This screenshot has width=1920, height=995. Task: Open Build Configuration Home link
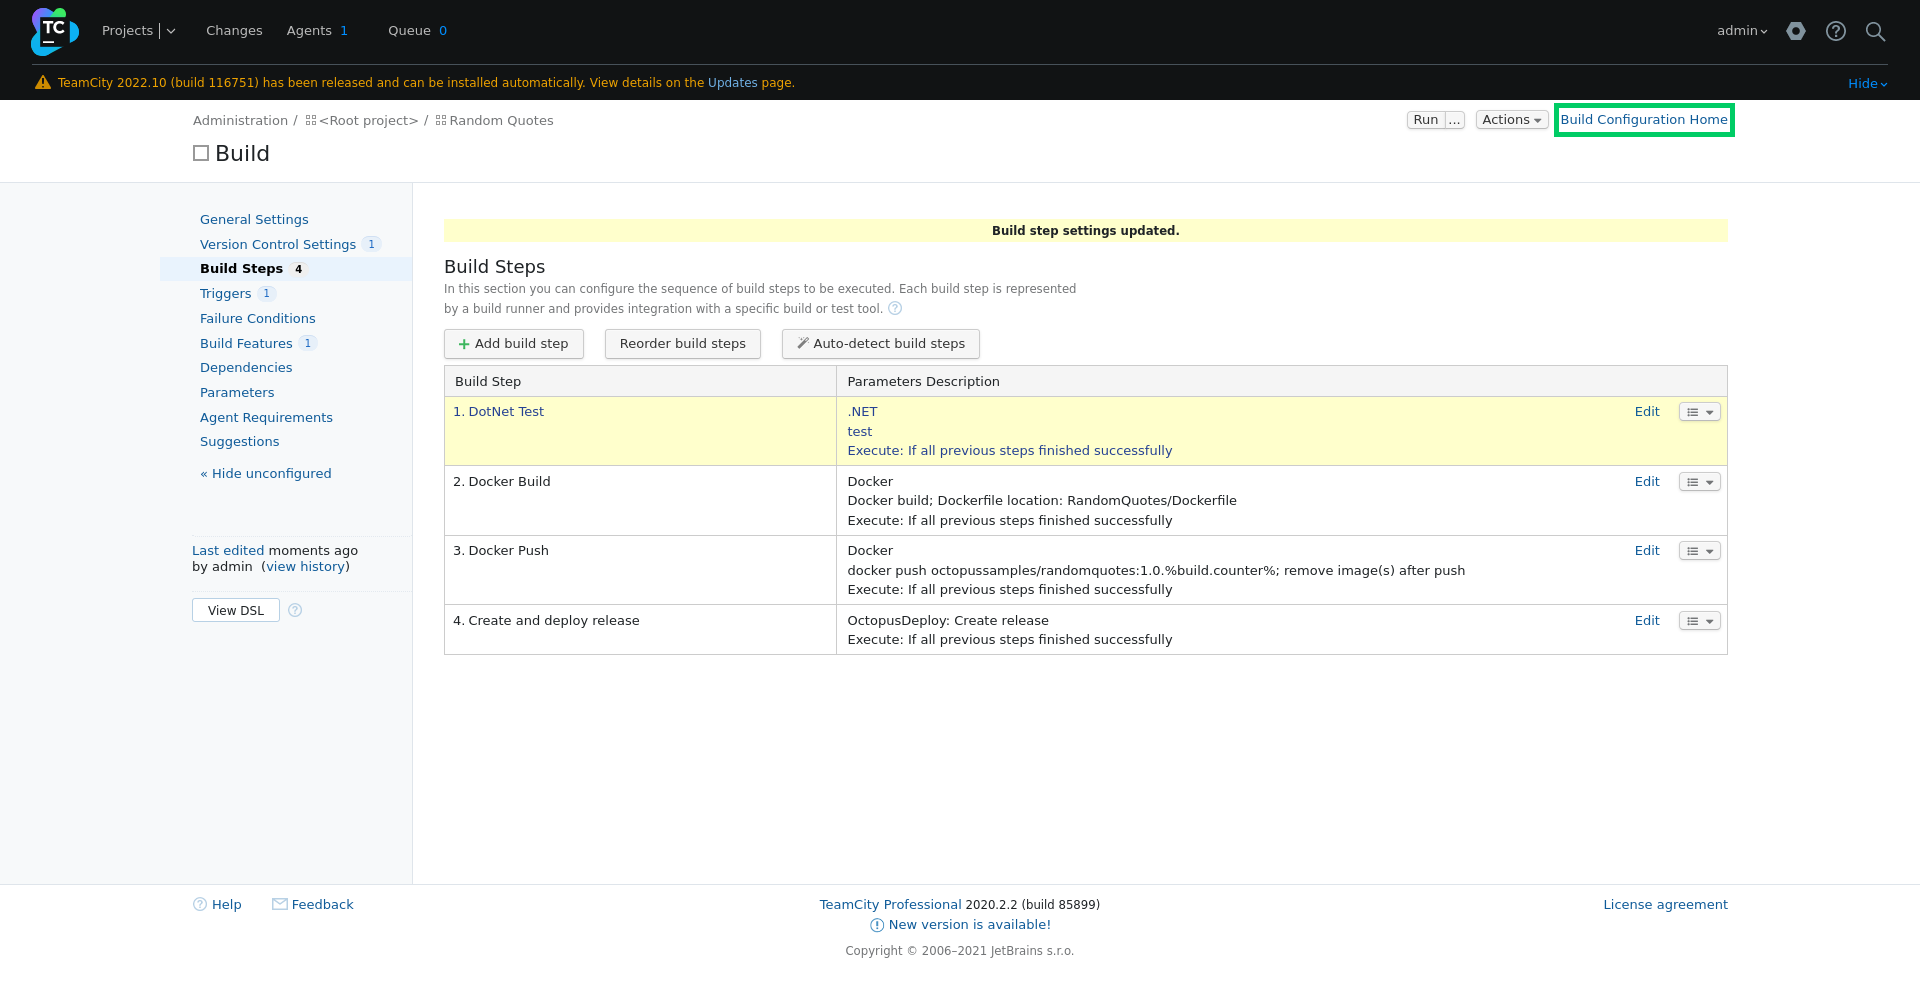(x=1644, y=120)
